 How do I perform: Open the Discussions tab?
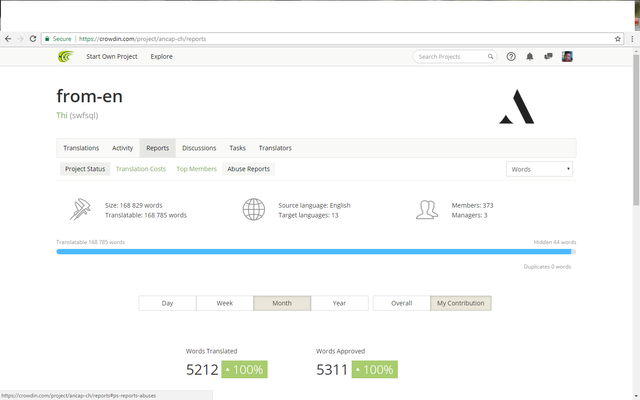coord(199,148)
